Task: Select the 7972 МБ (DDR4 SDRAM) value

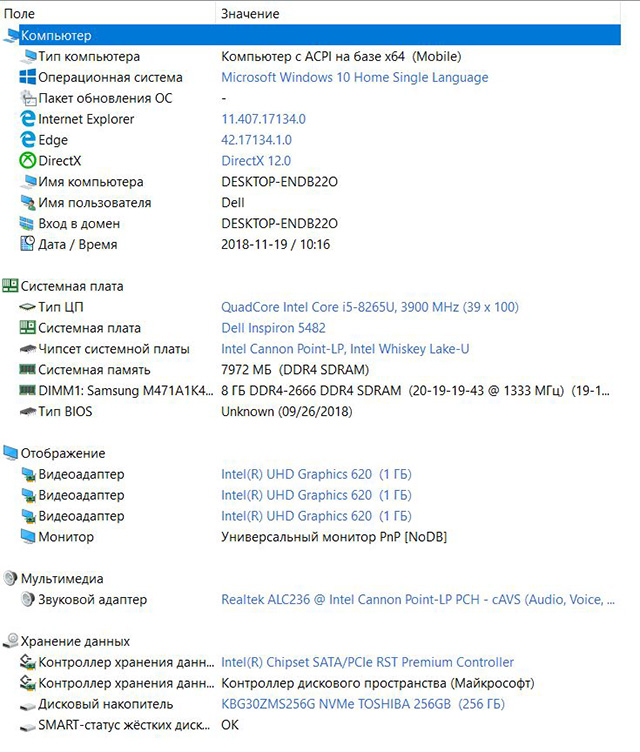Action: pos(295,370)
